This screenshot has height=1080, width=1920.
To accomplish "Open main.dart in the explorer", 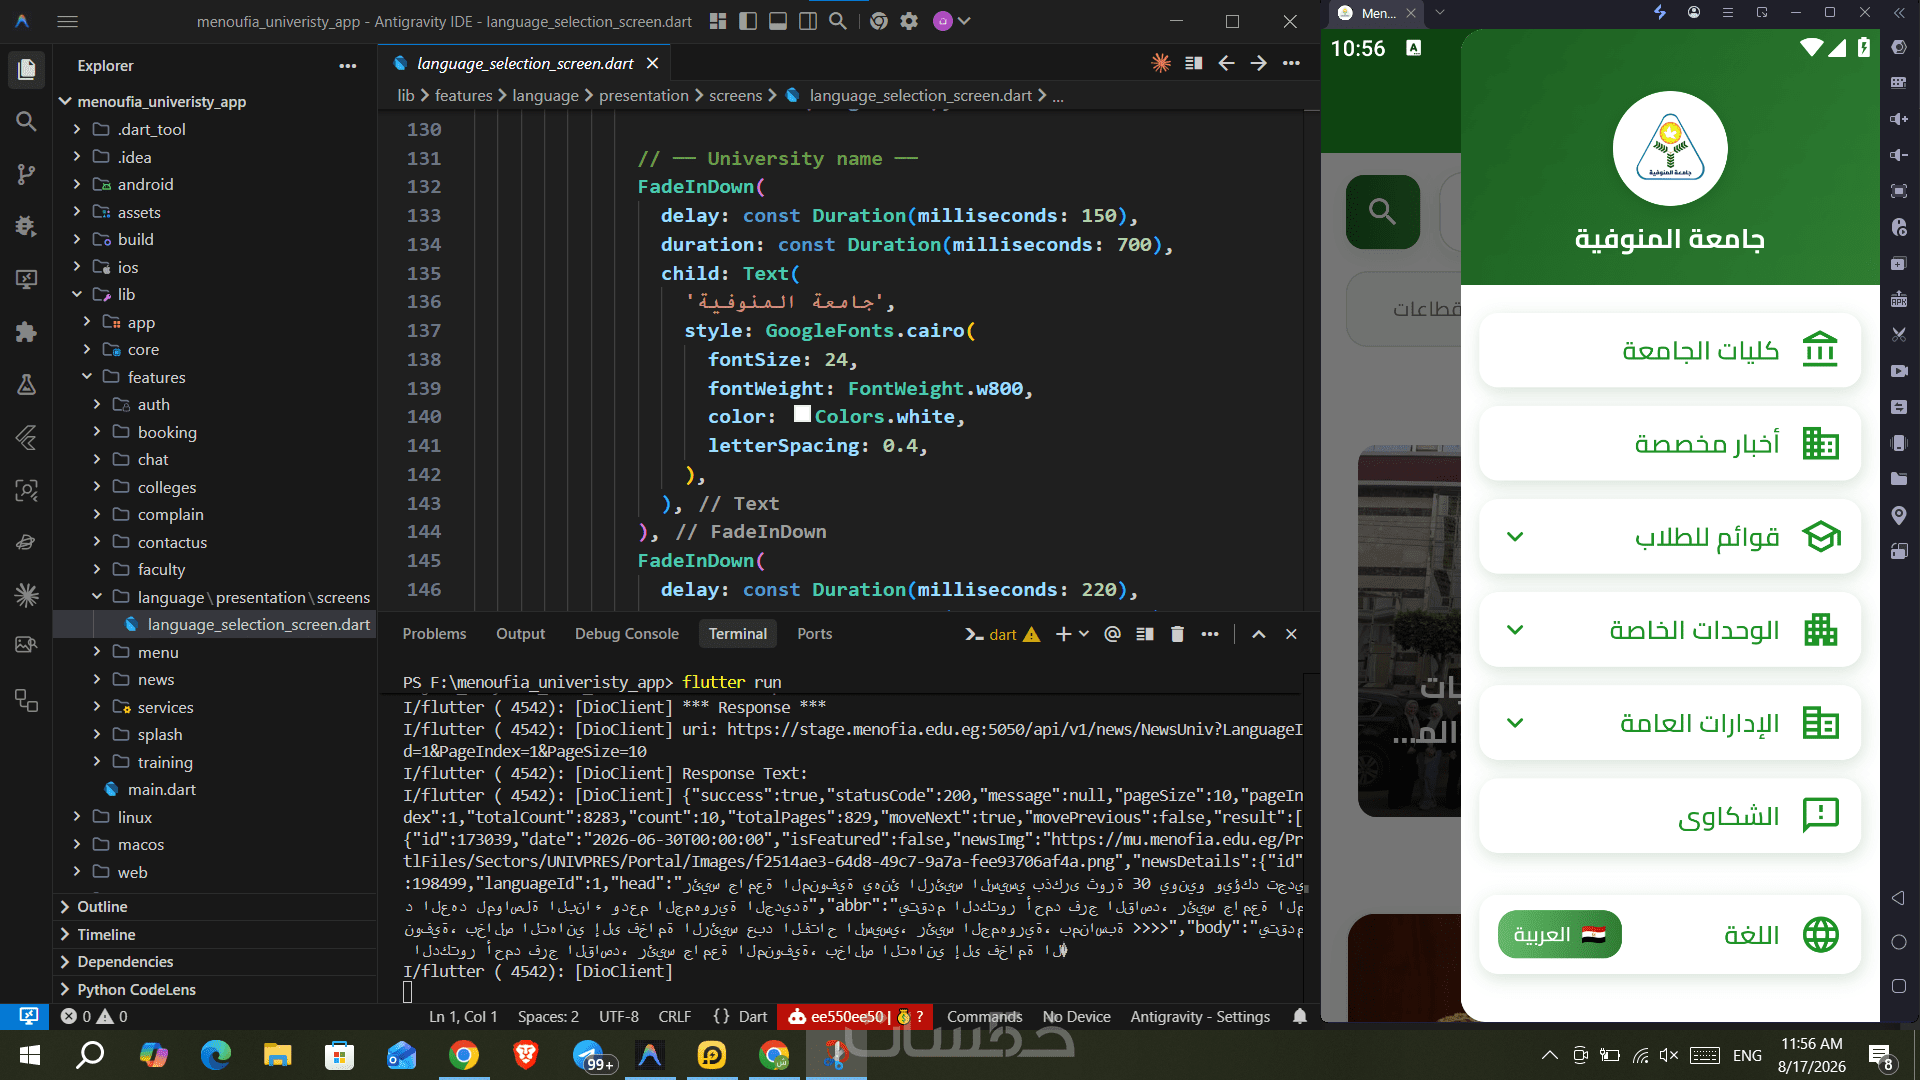I will (161, 789).
